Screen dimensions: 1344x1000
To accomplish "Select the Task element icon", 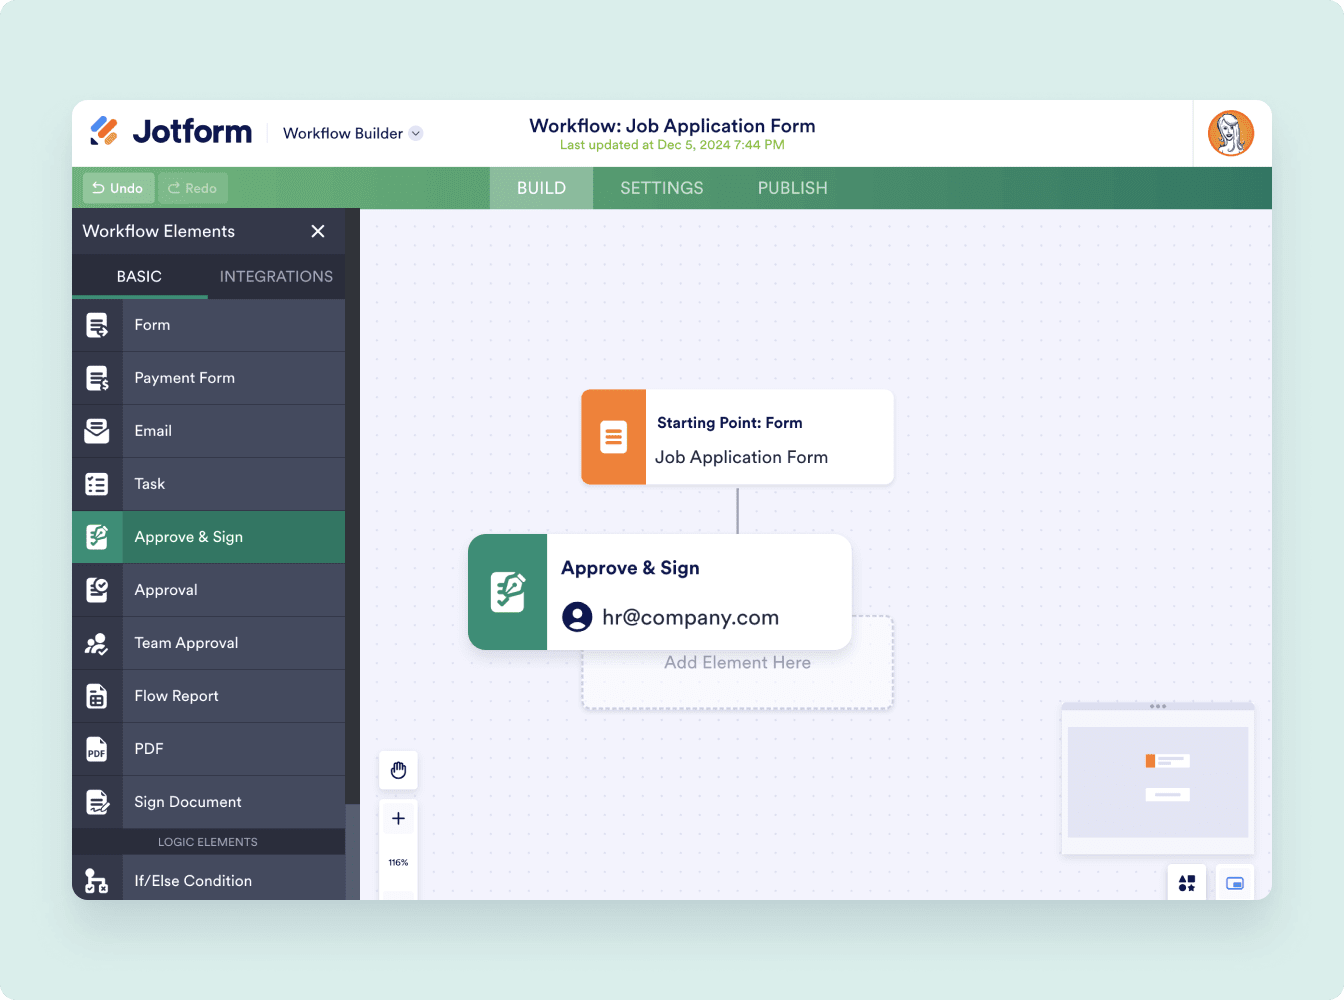I will (x=97, y=484).
